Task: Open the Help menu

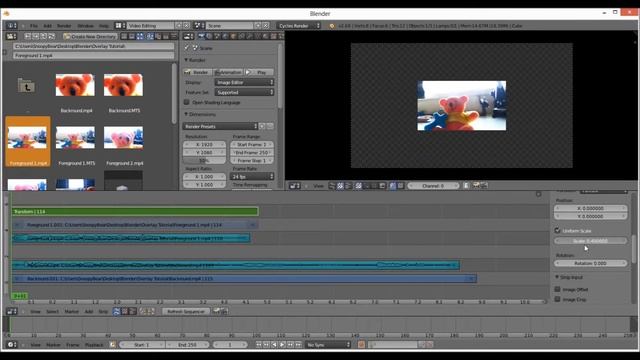Action: click(104, 26)
